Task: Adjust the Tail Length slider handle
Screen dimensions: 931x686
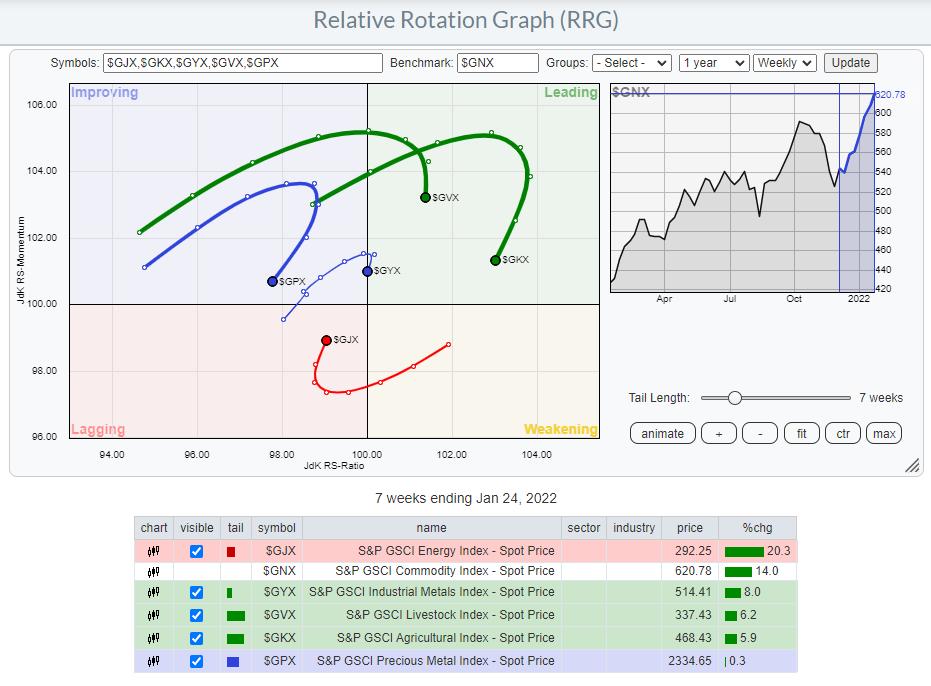Action: pyautogui.click(x=735, y=398)
